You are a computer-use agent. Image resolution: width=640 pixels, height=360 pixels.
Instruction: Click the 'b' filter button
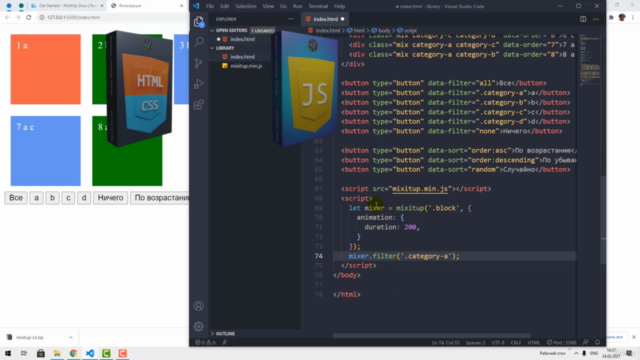point(52,198)
